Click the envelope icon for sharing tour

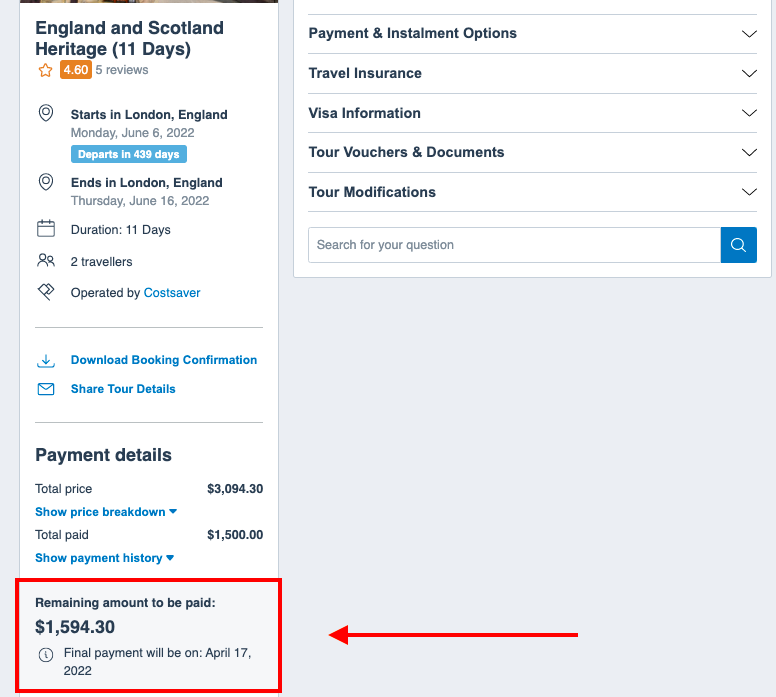[x=46, y=389]
